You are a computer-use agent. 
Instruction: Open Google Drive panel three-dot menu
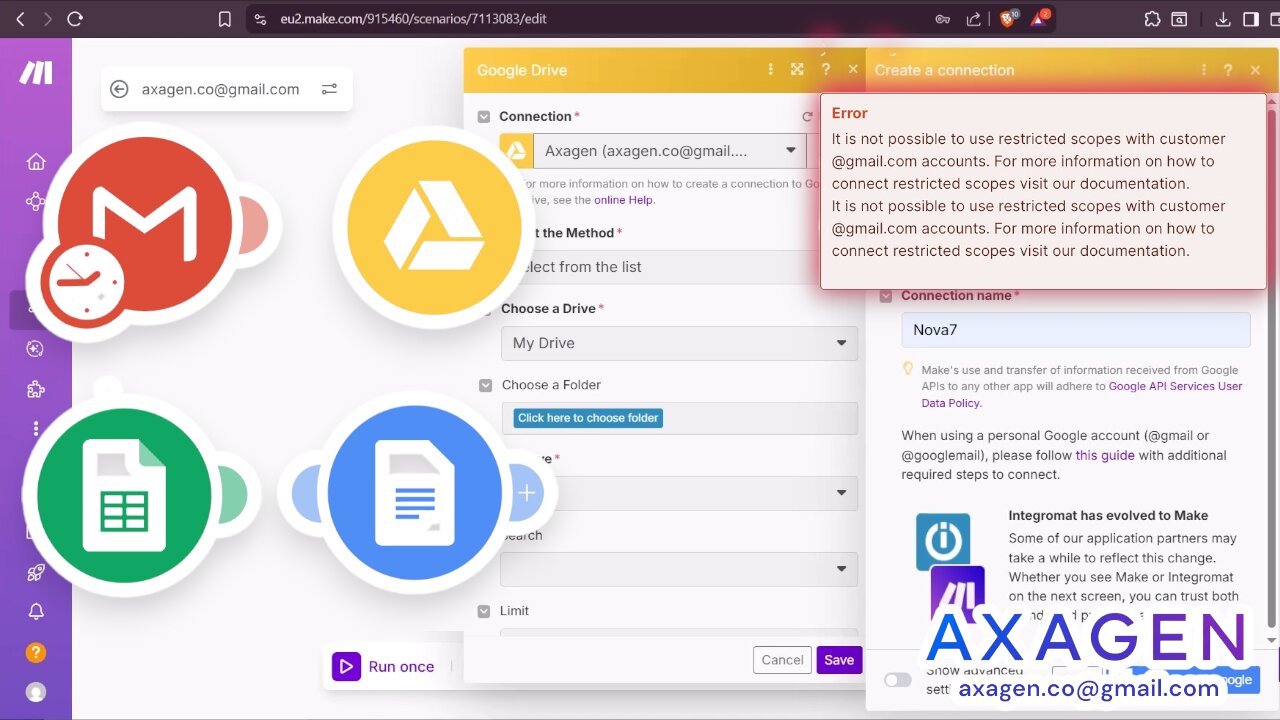[770, 69]
